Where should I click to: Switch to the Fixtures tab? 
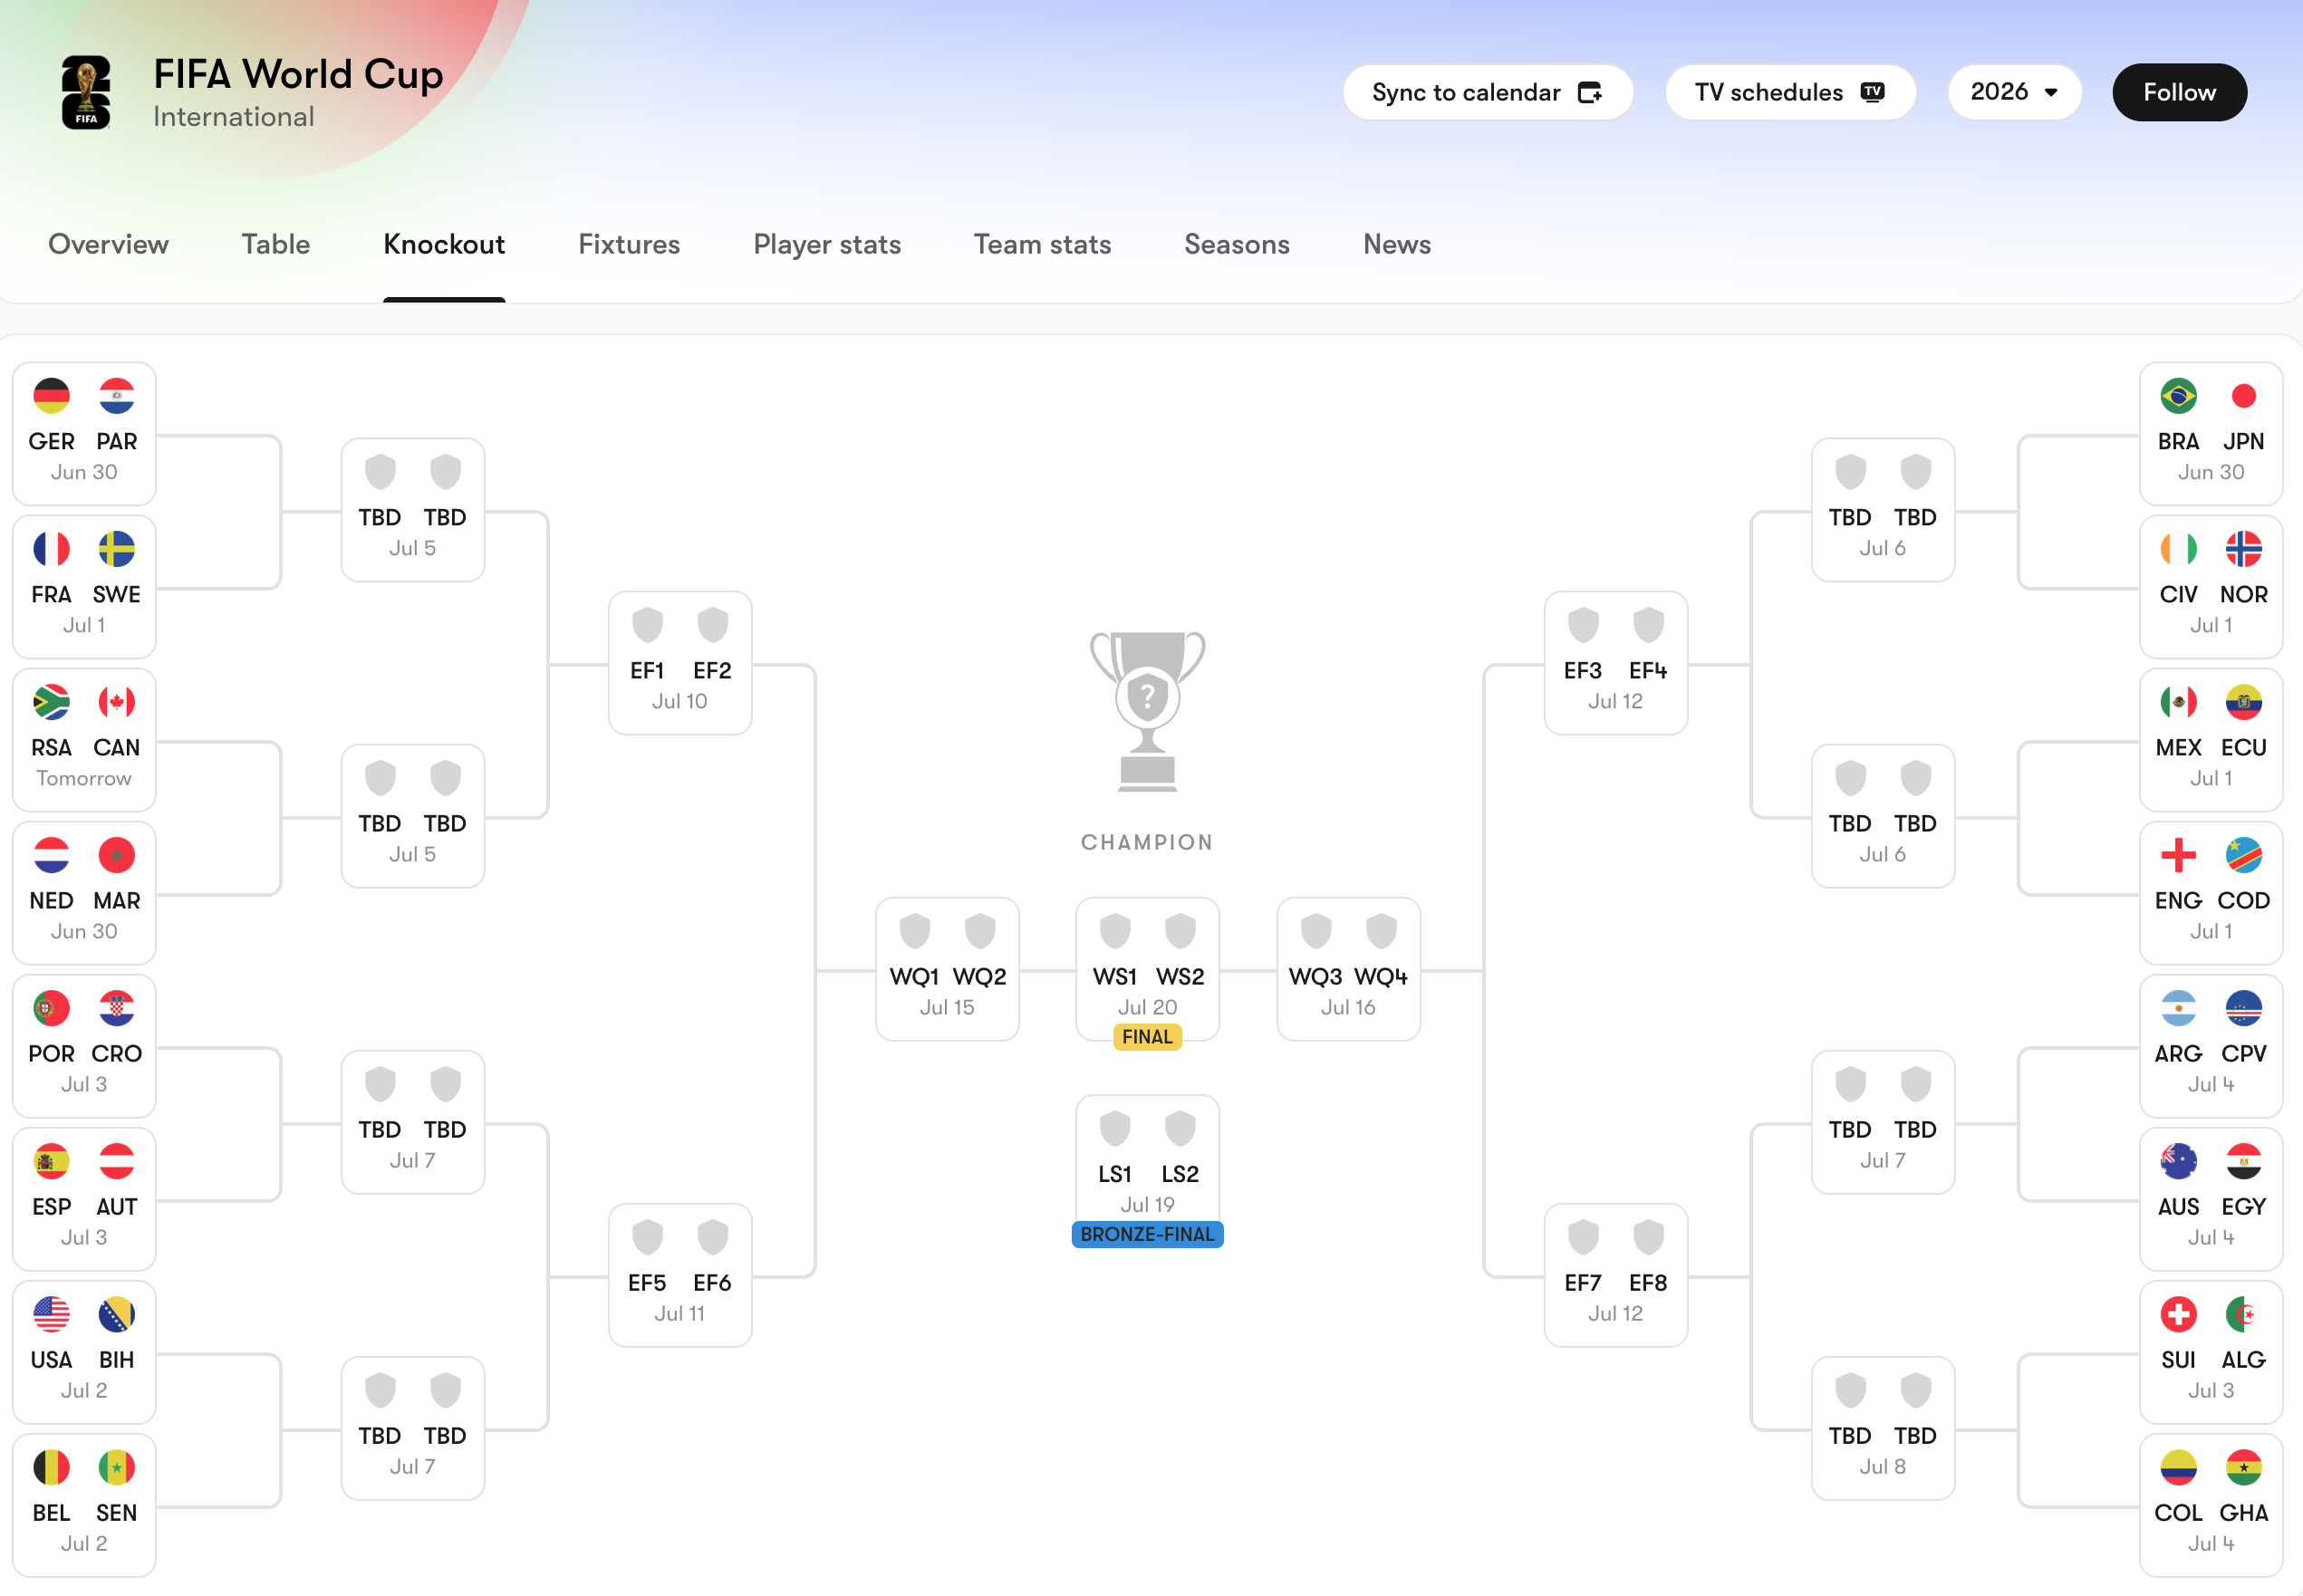pos(629,244)
